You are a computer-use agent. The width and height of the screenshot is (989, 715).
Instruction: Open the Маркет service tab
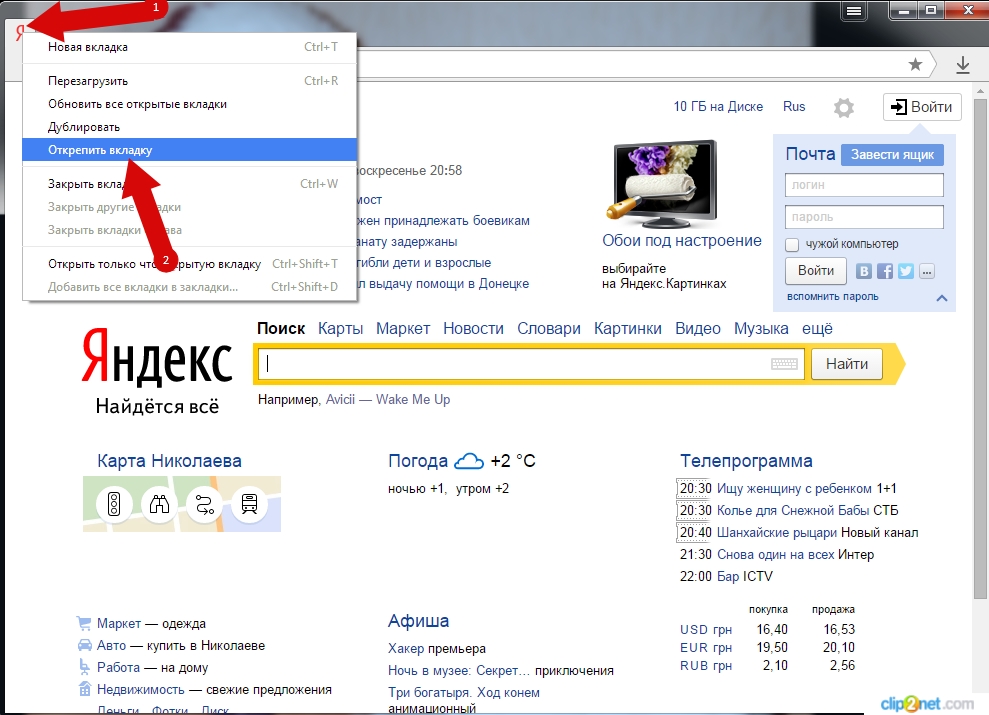click(403, 328)
